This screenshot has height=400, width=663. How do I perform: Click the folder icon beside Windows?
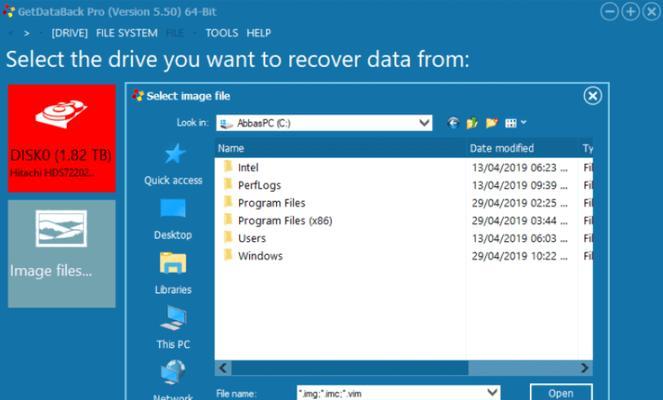click(x=228, y=255)
